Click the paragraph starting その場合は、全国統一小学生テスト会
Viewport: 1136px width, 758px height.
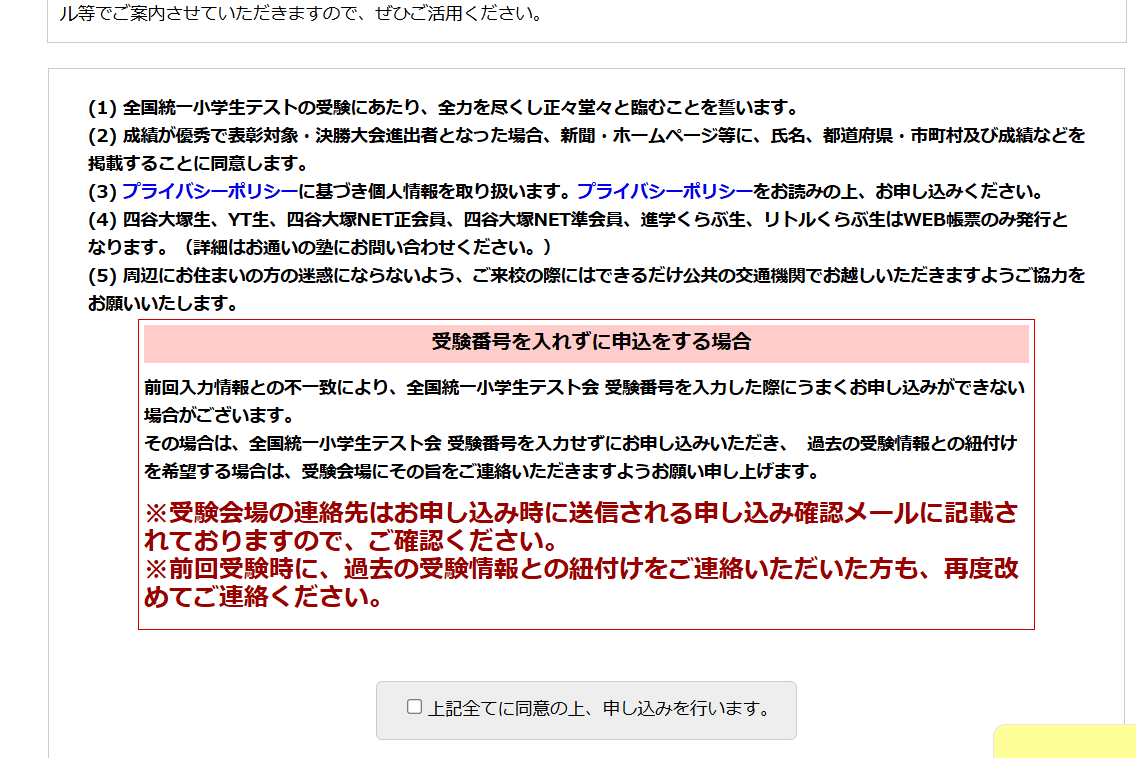coord(580,443)
